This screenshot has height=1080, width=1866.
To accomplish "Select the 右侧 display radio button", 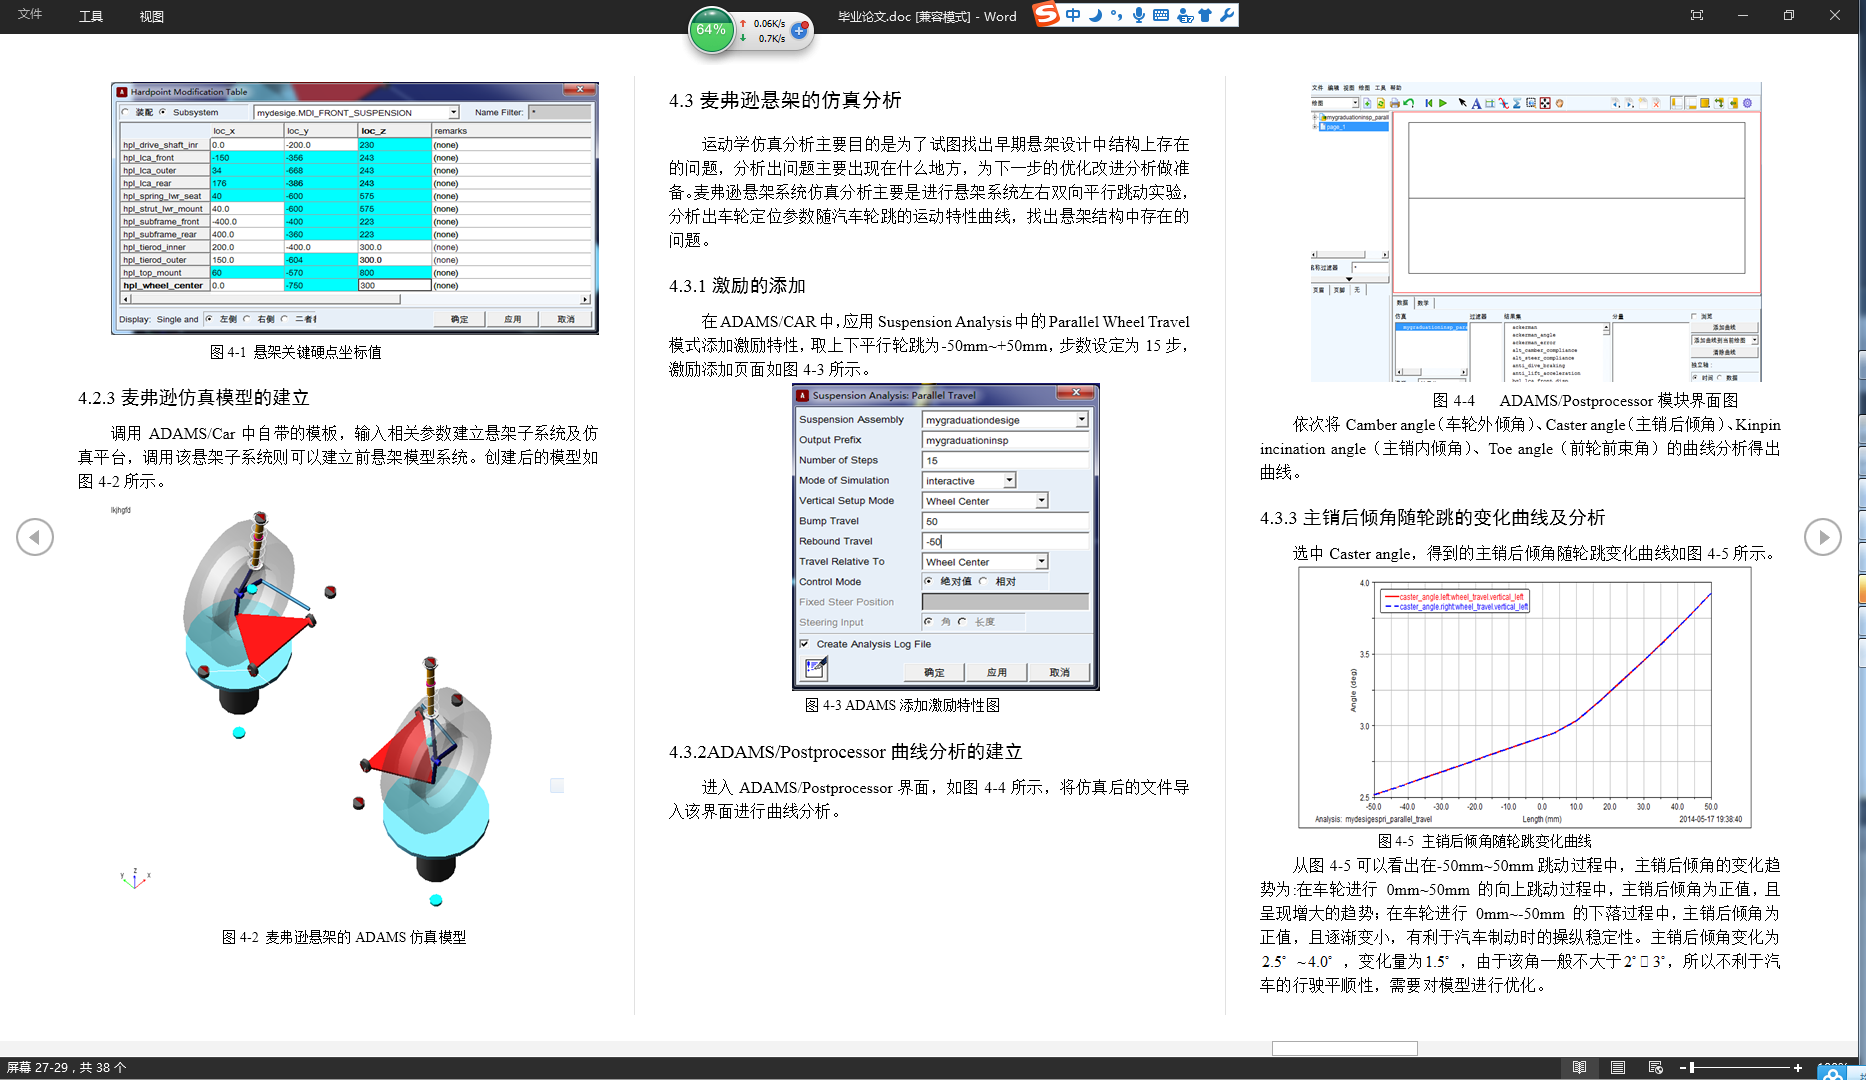I will pyautogui.click(x=247, y=319).
